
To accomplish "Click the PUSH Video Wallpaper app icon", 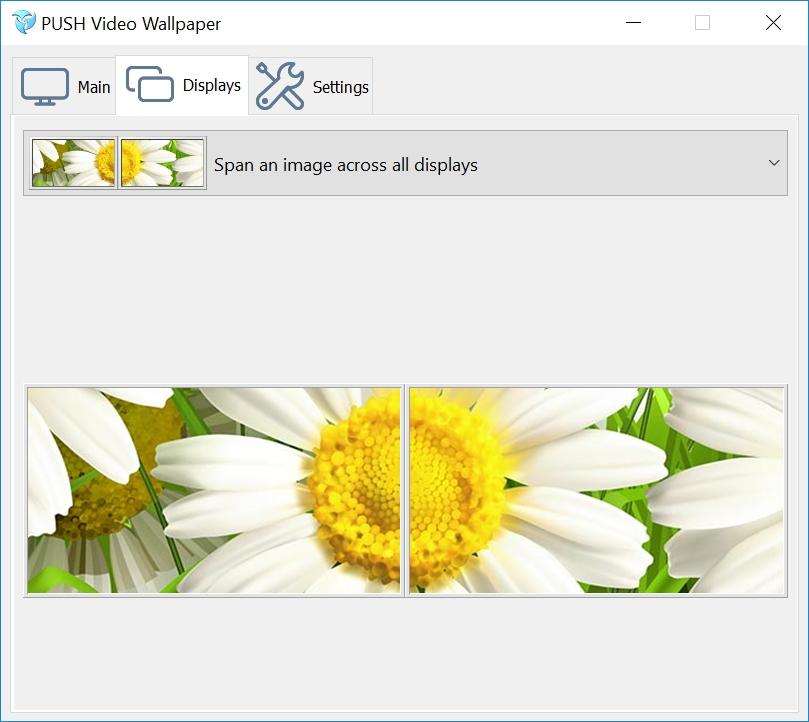I will tap(24, 23).
